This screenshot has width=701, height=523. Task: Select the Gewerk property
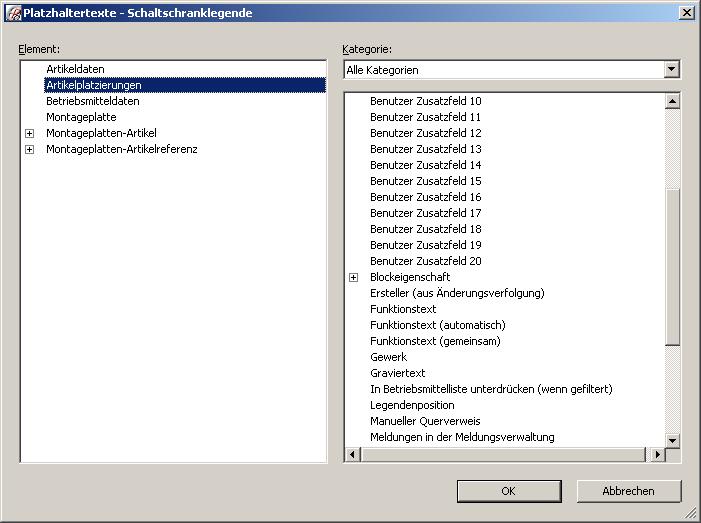tap(389, 357)
